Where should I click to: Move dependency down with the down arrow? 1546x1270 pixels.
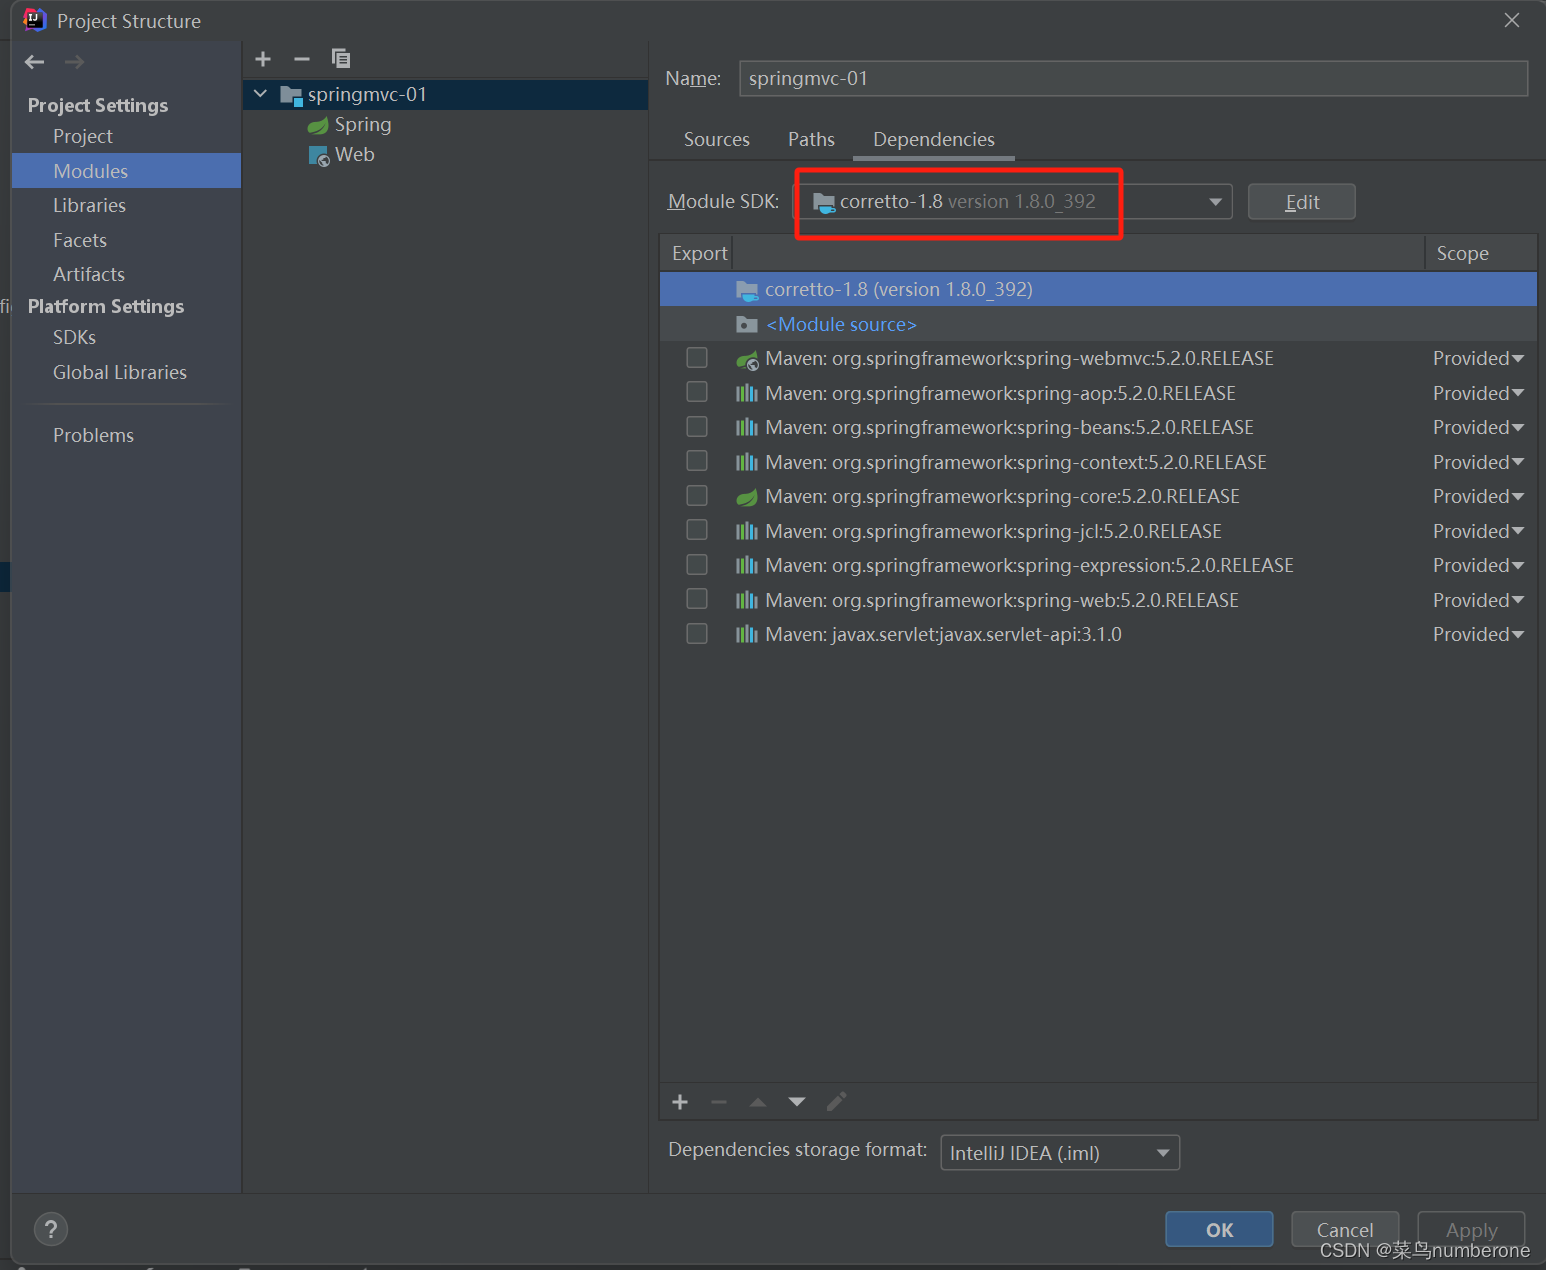(x=797, y=1102)
